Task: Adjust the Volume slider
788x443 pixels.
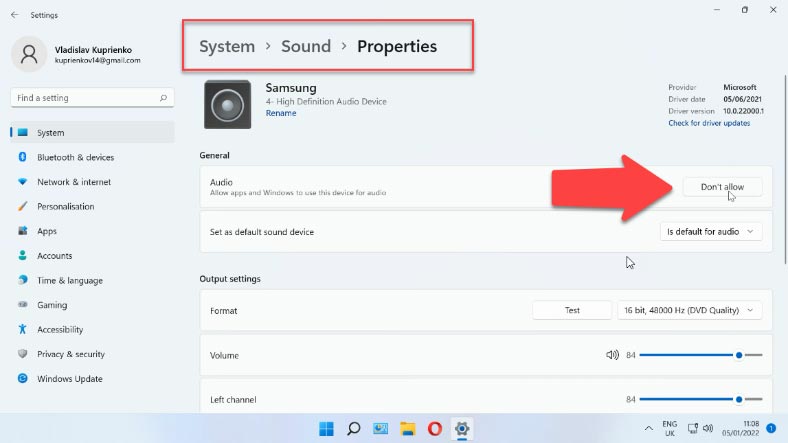Action: tap(701, 355)
